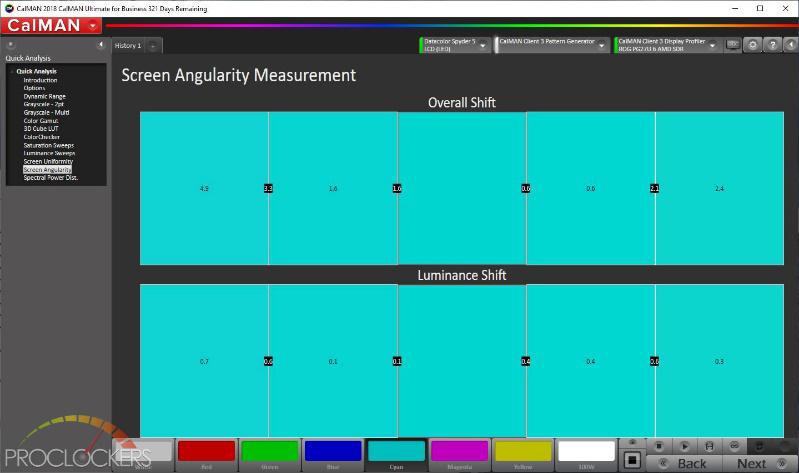Click the round icon atop the workflow panel
The image size is (799, 473).
click(x=11, y=45)
